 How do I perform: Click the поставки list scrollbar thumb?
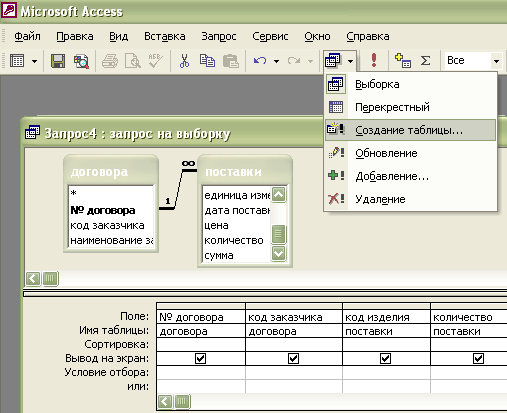(278, 234)
